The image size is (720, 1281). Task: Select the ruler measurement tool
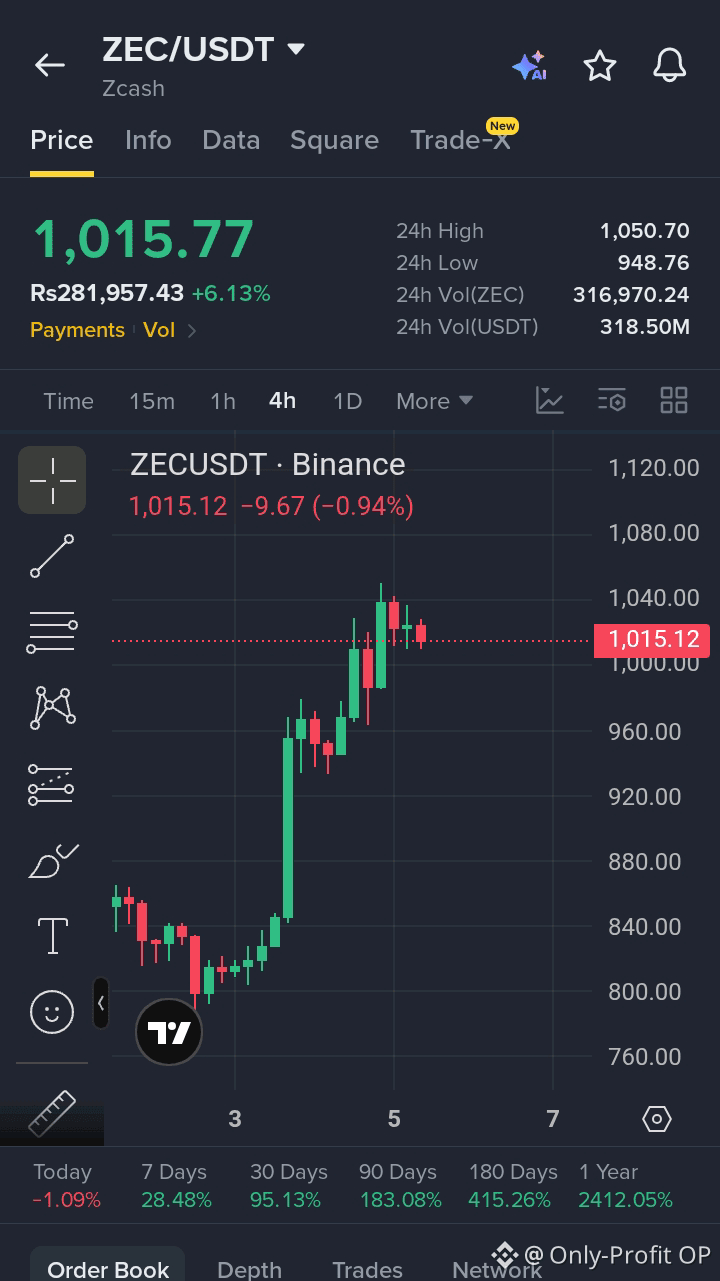pyautogui.click(x=51, y=1113)
